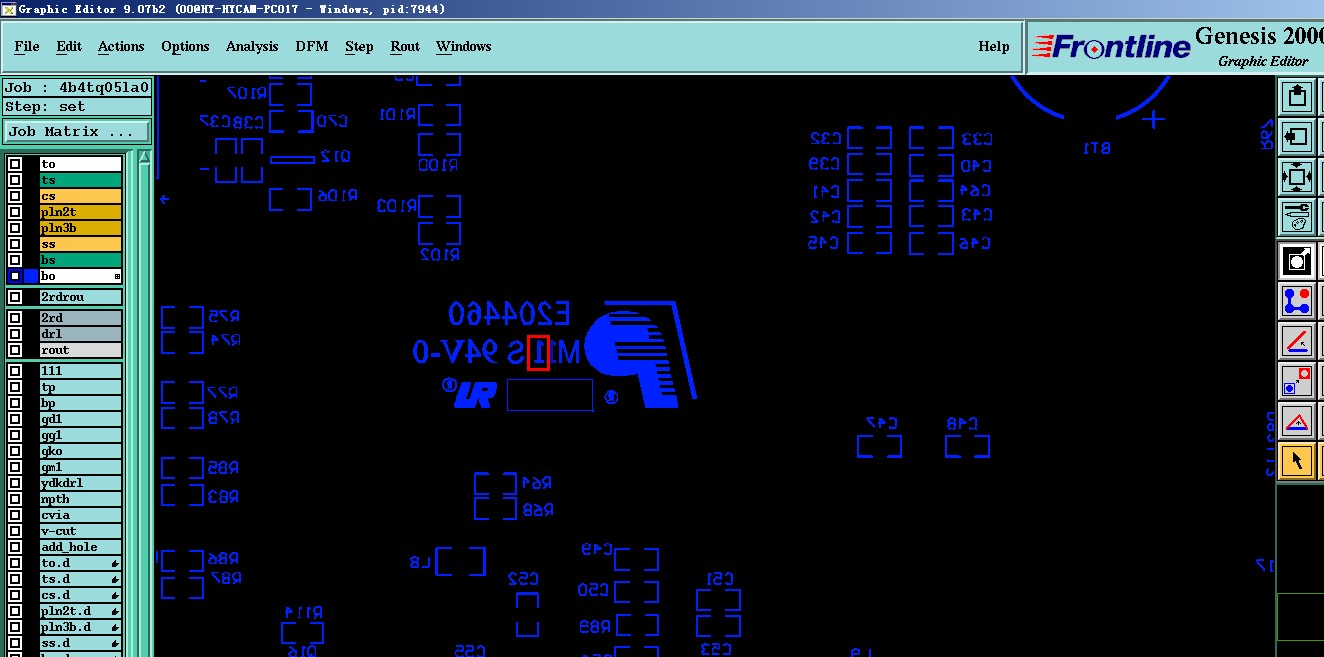Click the blue color swatch of bo layer
1324x657 pixels.
(x=31, y=276)
